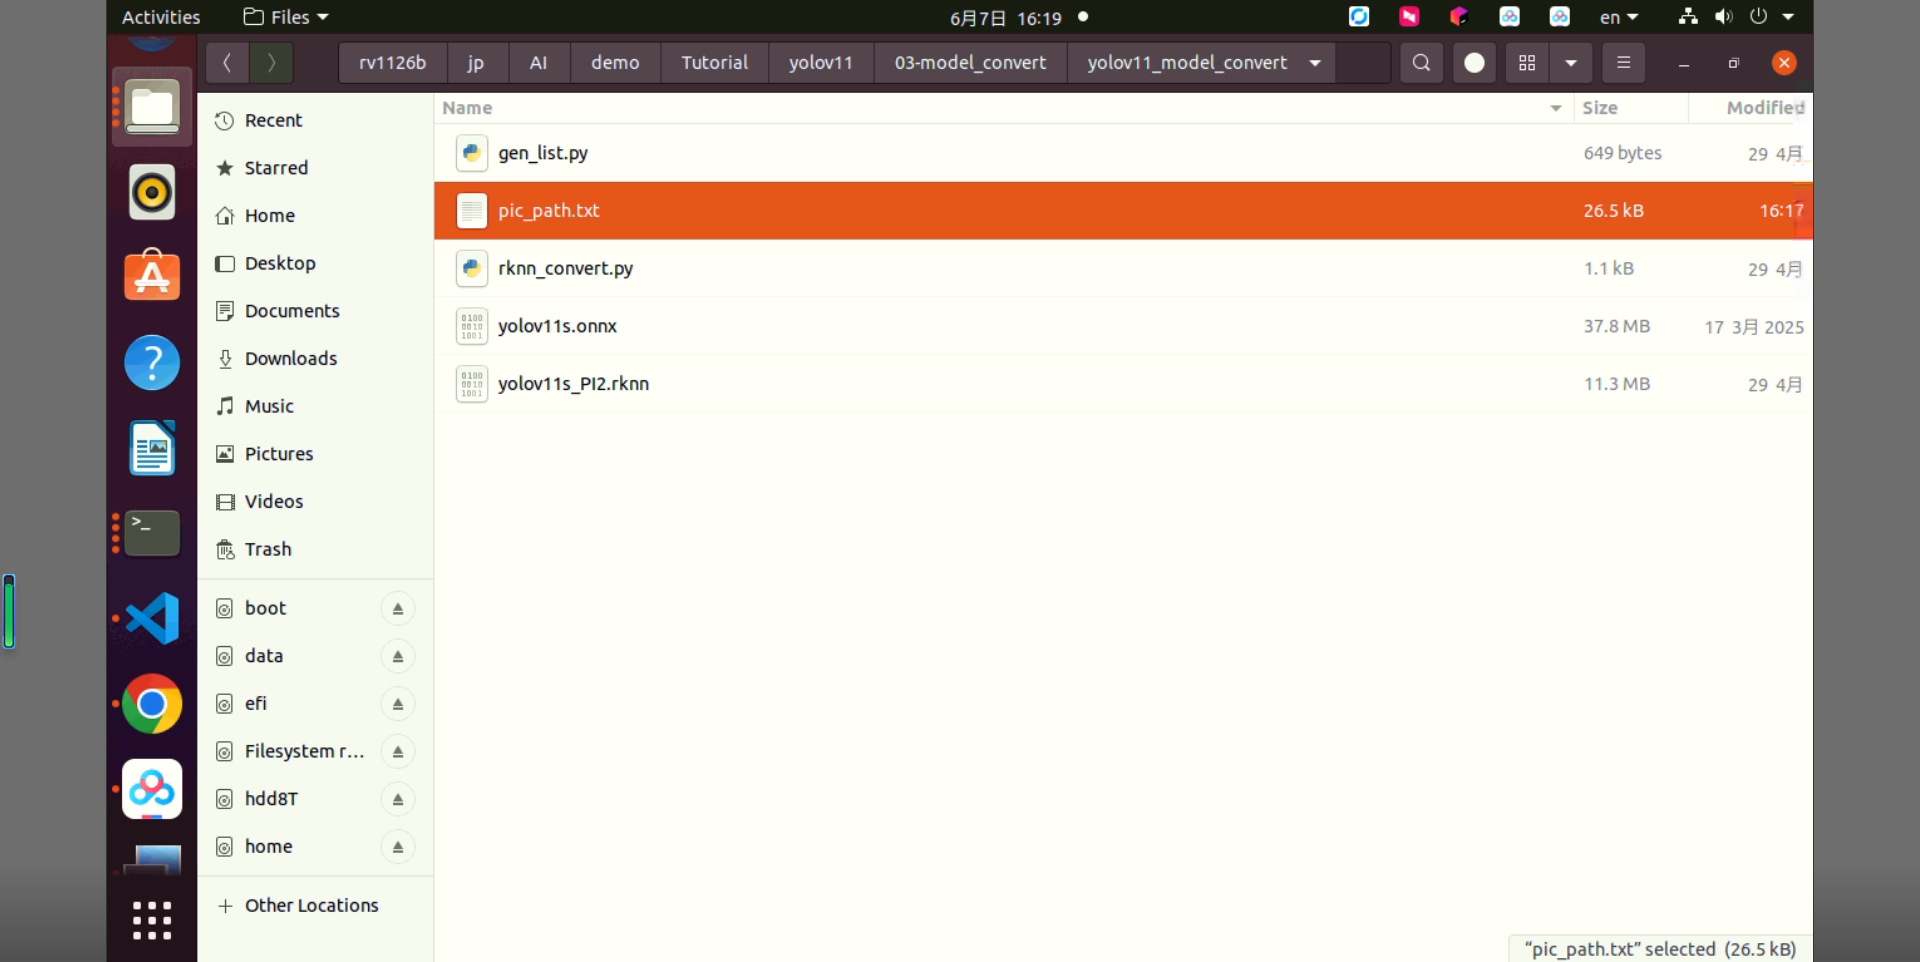This screenshot has height=962, width=1920.
Task: Toggle sort direction arrow in Name column
Action: (1556, 108)
